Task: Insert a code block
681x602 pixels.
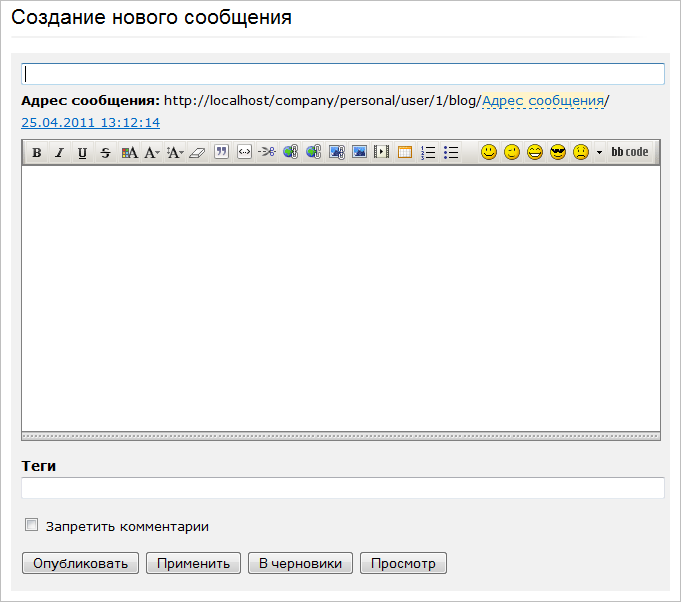Action: click(243, 153)
